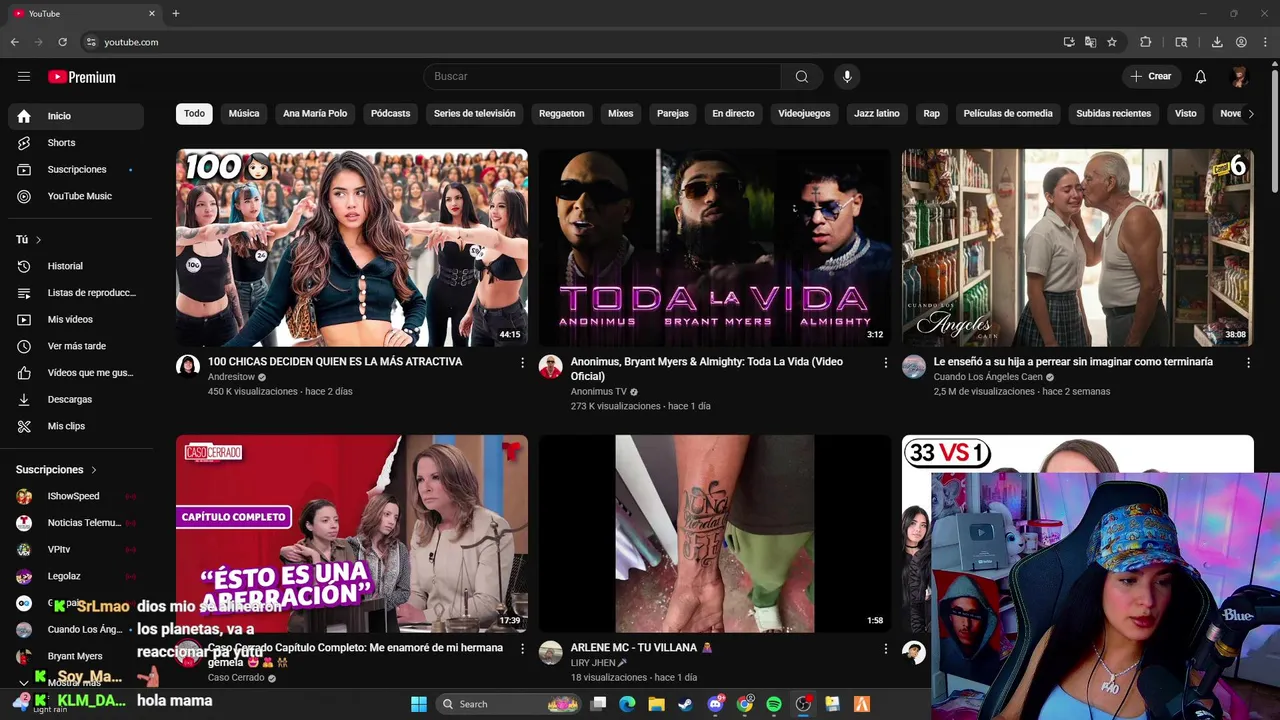The width and height of the screenshot is (1280, 720).
Task: Open Spotify from the taskbar
Action: pyautogui.click(x=774, y=704)
